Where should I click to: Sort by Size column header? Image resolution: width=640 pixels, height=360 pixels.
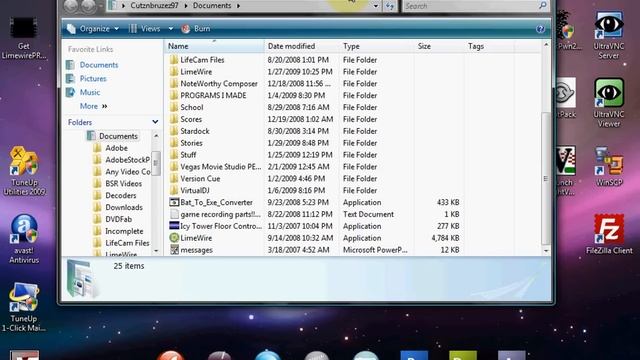tap(439, 46)
